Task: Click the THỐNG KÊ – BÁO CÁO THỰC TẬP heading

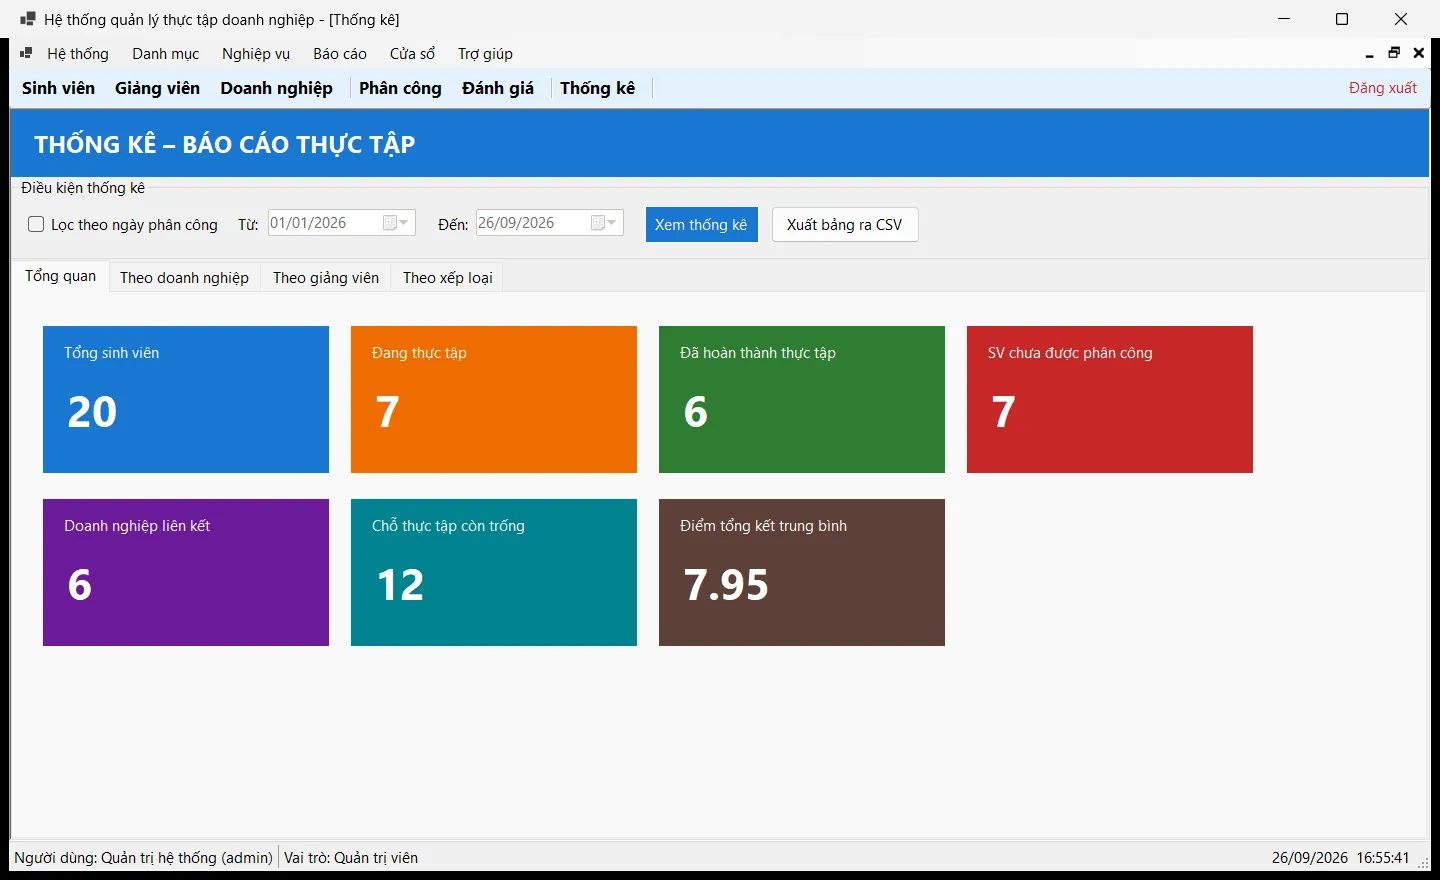Action: click(x=225, y=144)
